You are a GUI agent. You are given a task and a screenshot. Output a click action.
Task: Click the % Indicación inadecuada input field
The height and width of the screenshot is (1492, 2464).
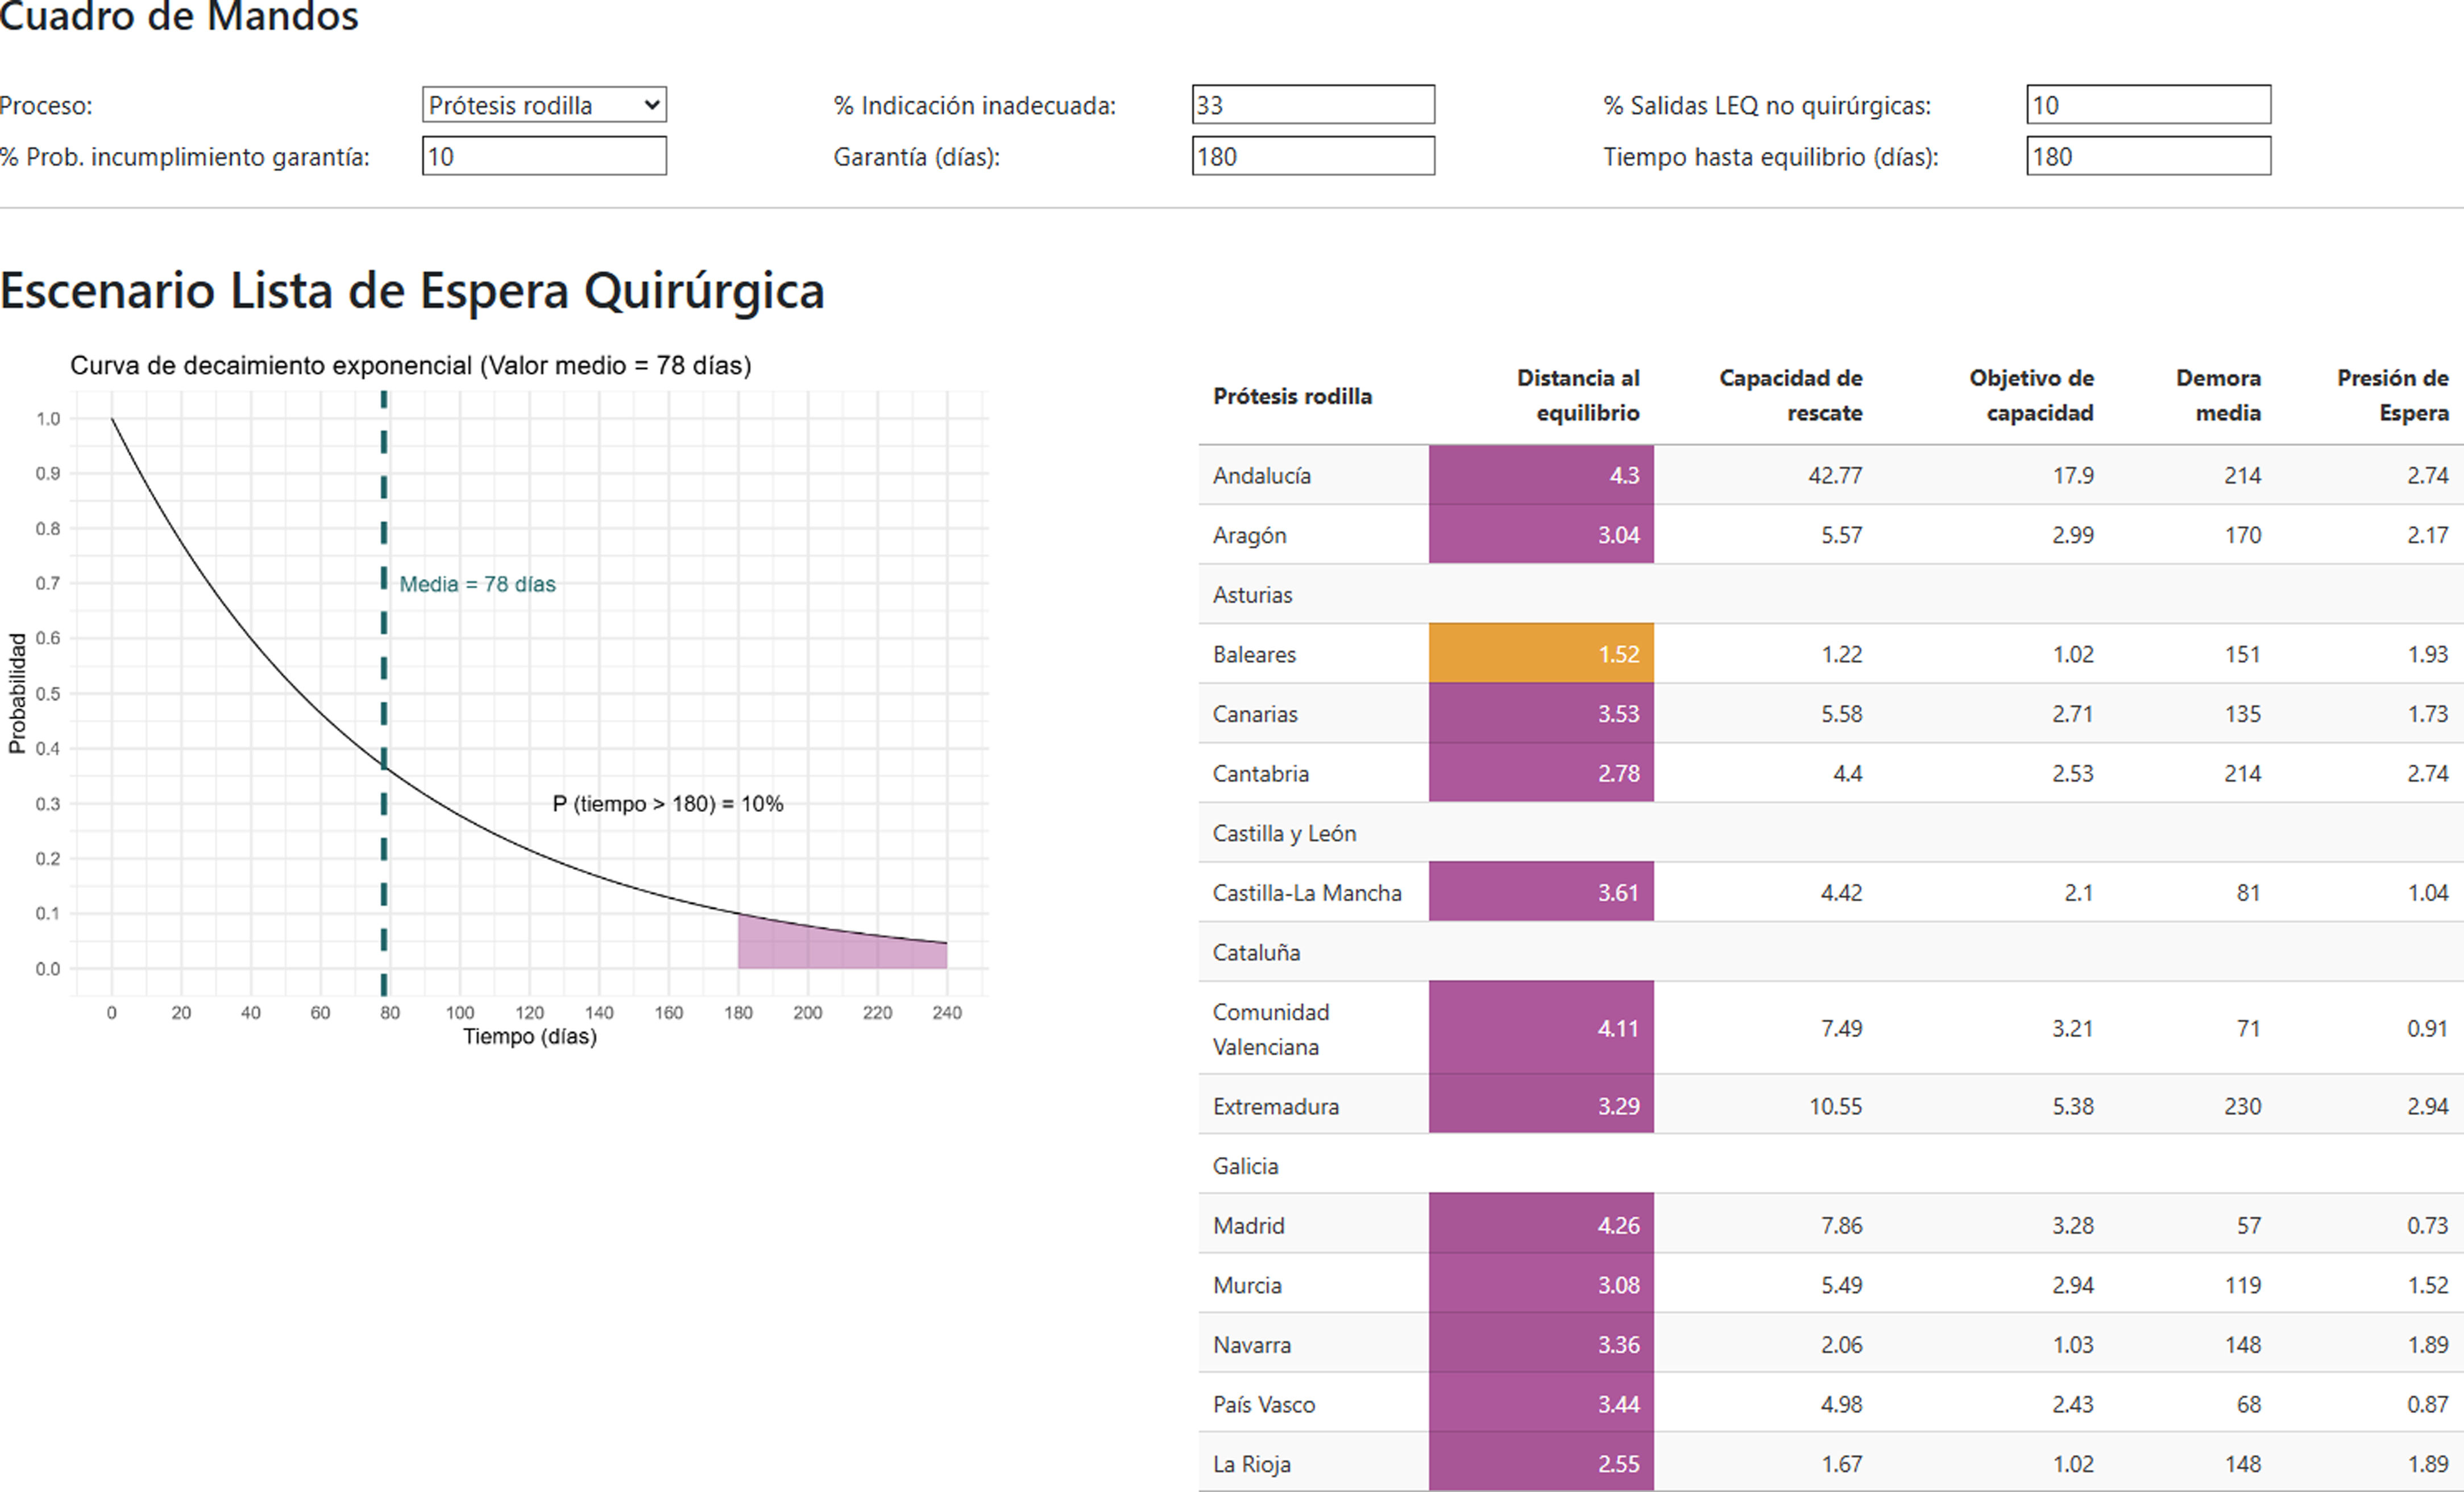coord(1312,105)
